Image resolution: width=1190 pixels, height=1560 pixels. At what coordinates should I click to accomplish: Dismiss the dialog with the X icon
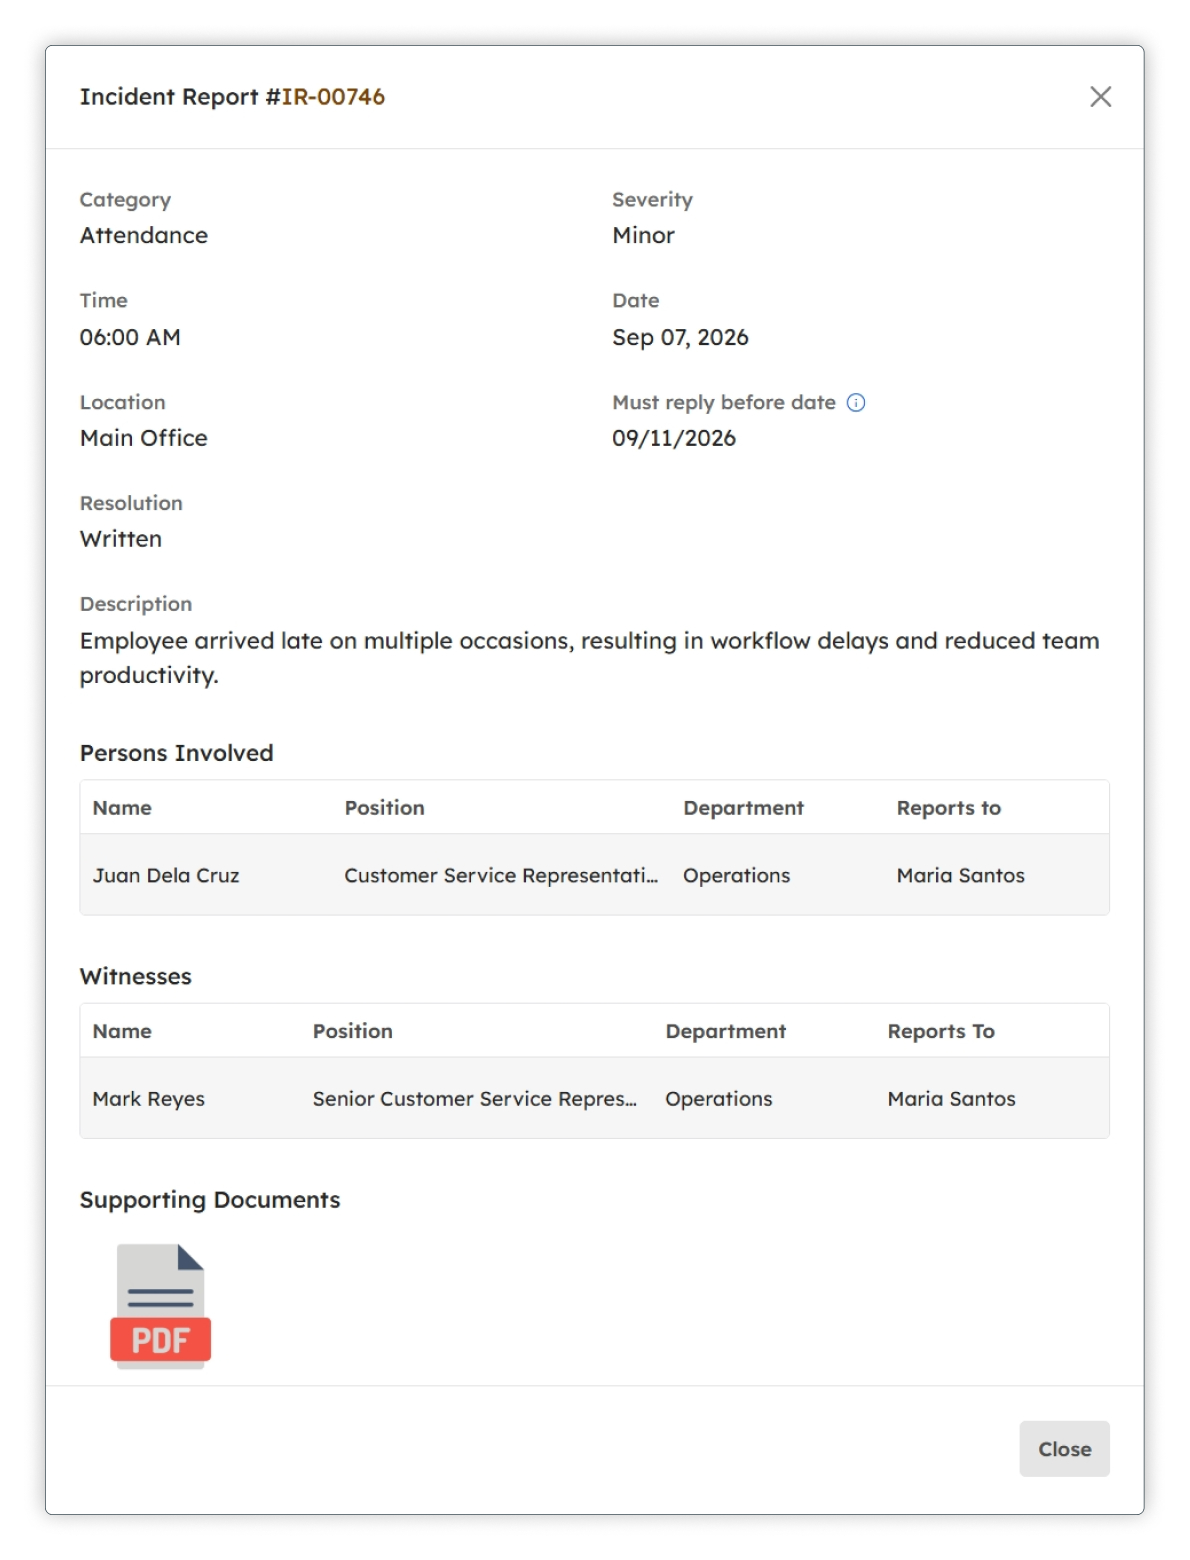(1100, 96)
